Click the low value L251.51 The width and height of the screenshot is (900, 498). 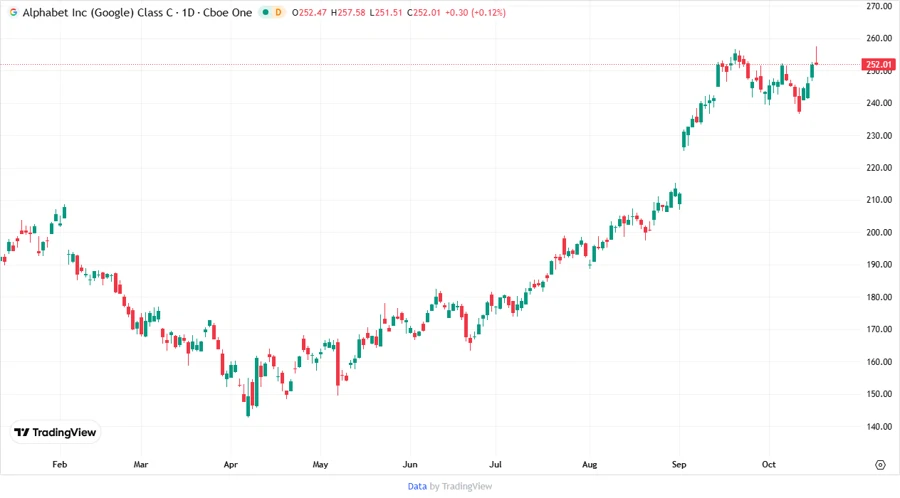[386, 12]
